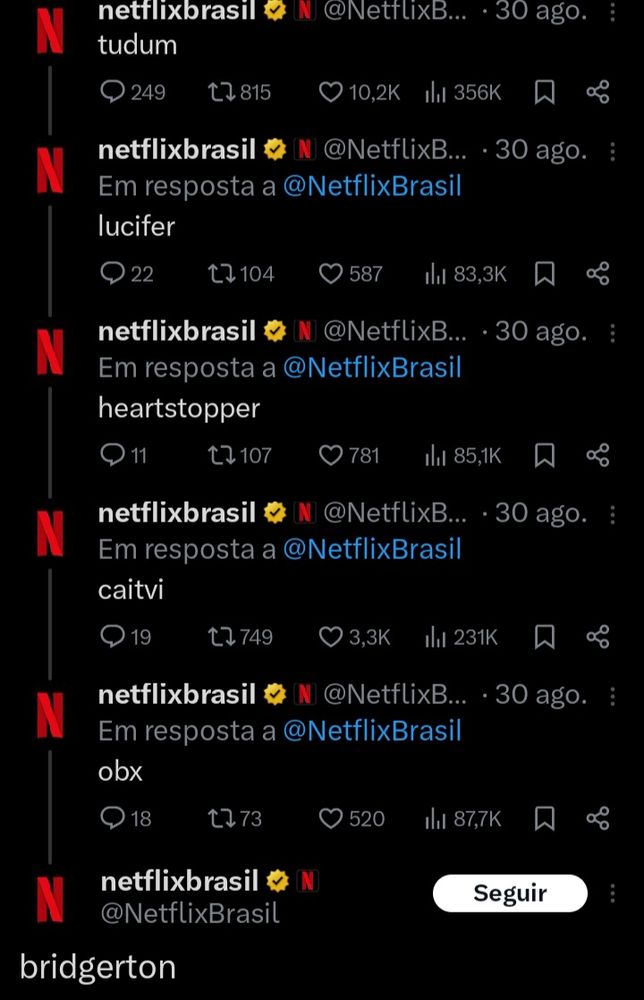The width and height of the screenshot is (644, 1000).
Task: Open the Netflix avatar beside "caitvi" tweet
Action: [50, 534]
